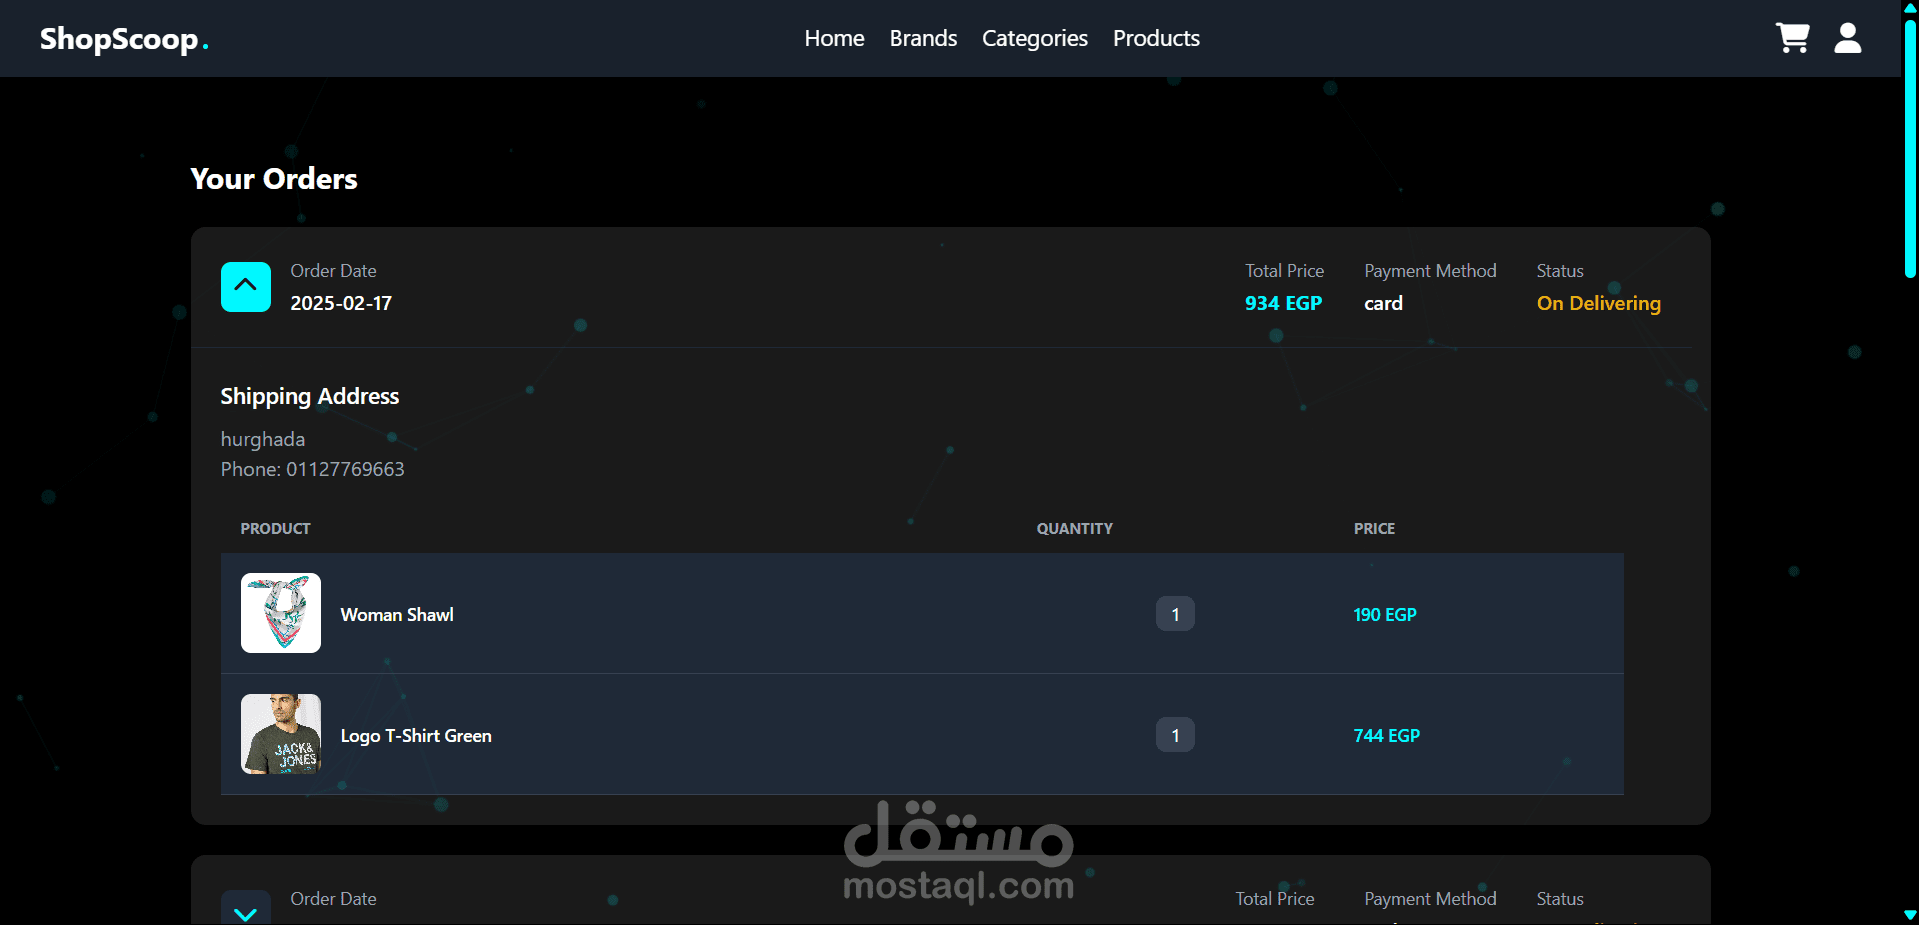Click the 744 EGP price
This screenshot has width=1919, height=925.
click(x=1386, y=736)
